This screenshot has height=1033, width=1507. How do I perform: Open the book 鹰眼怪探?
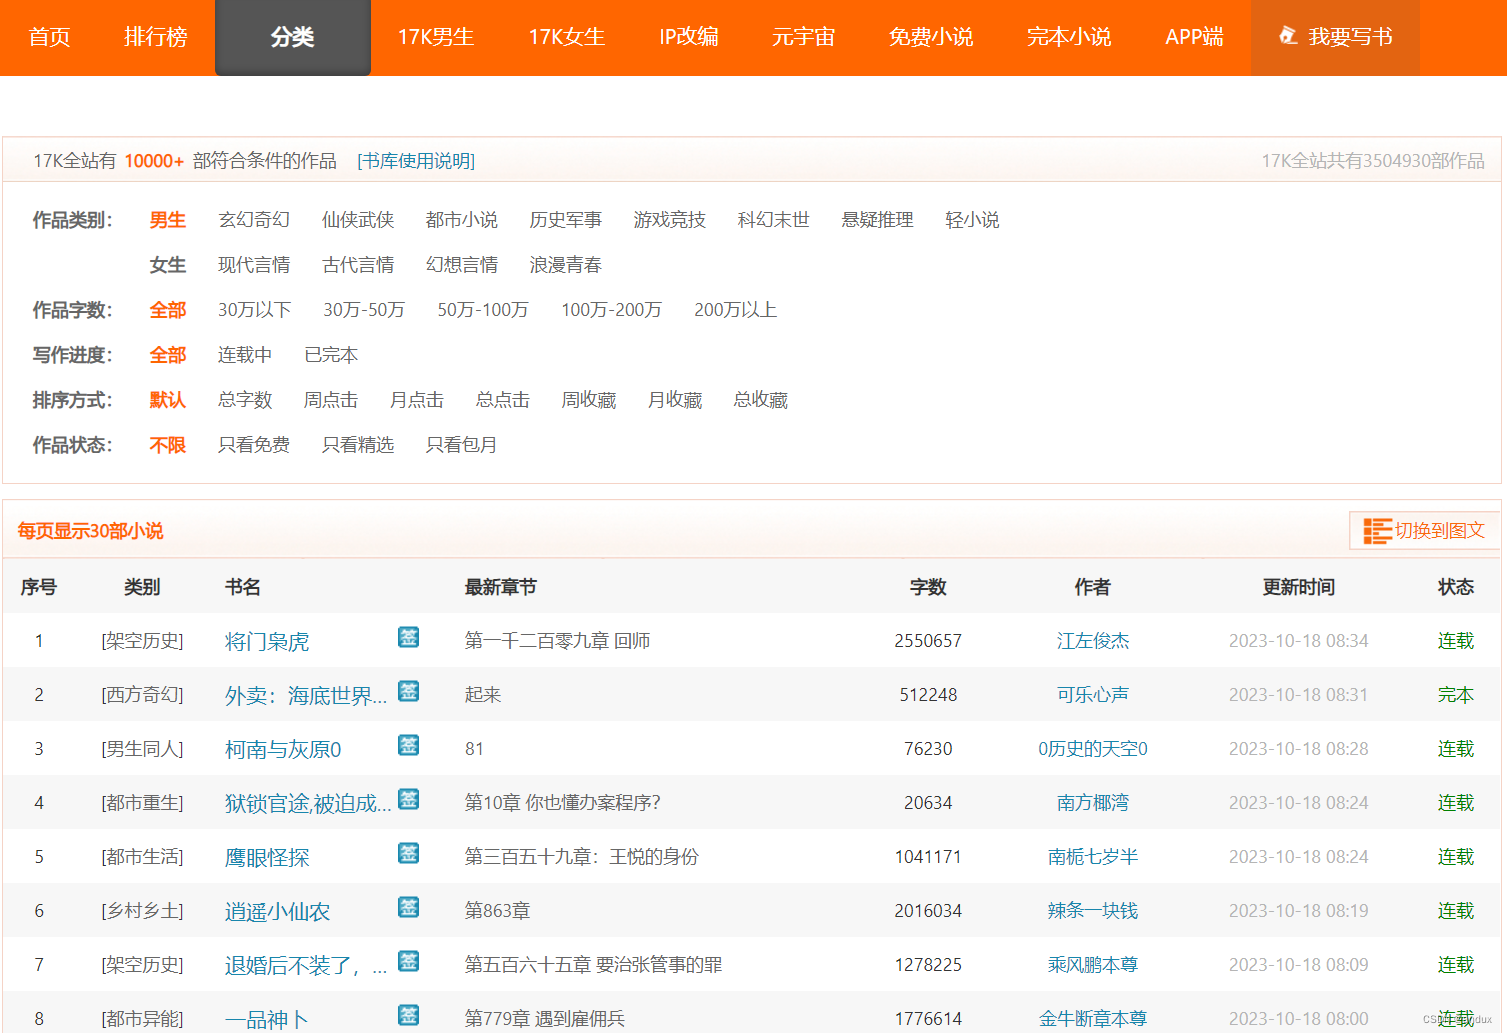point(267,857)
